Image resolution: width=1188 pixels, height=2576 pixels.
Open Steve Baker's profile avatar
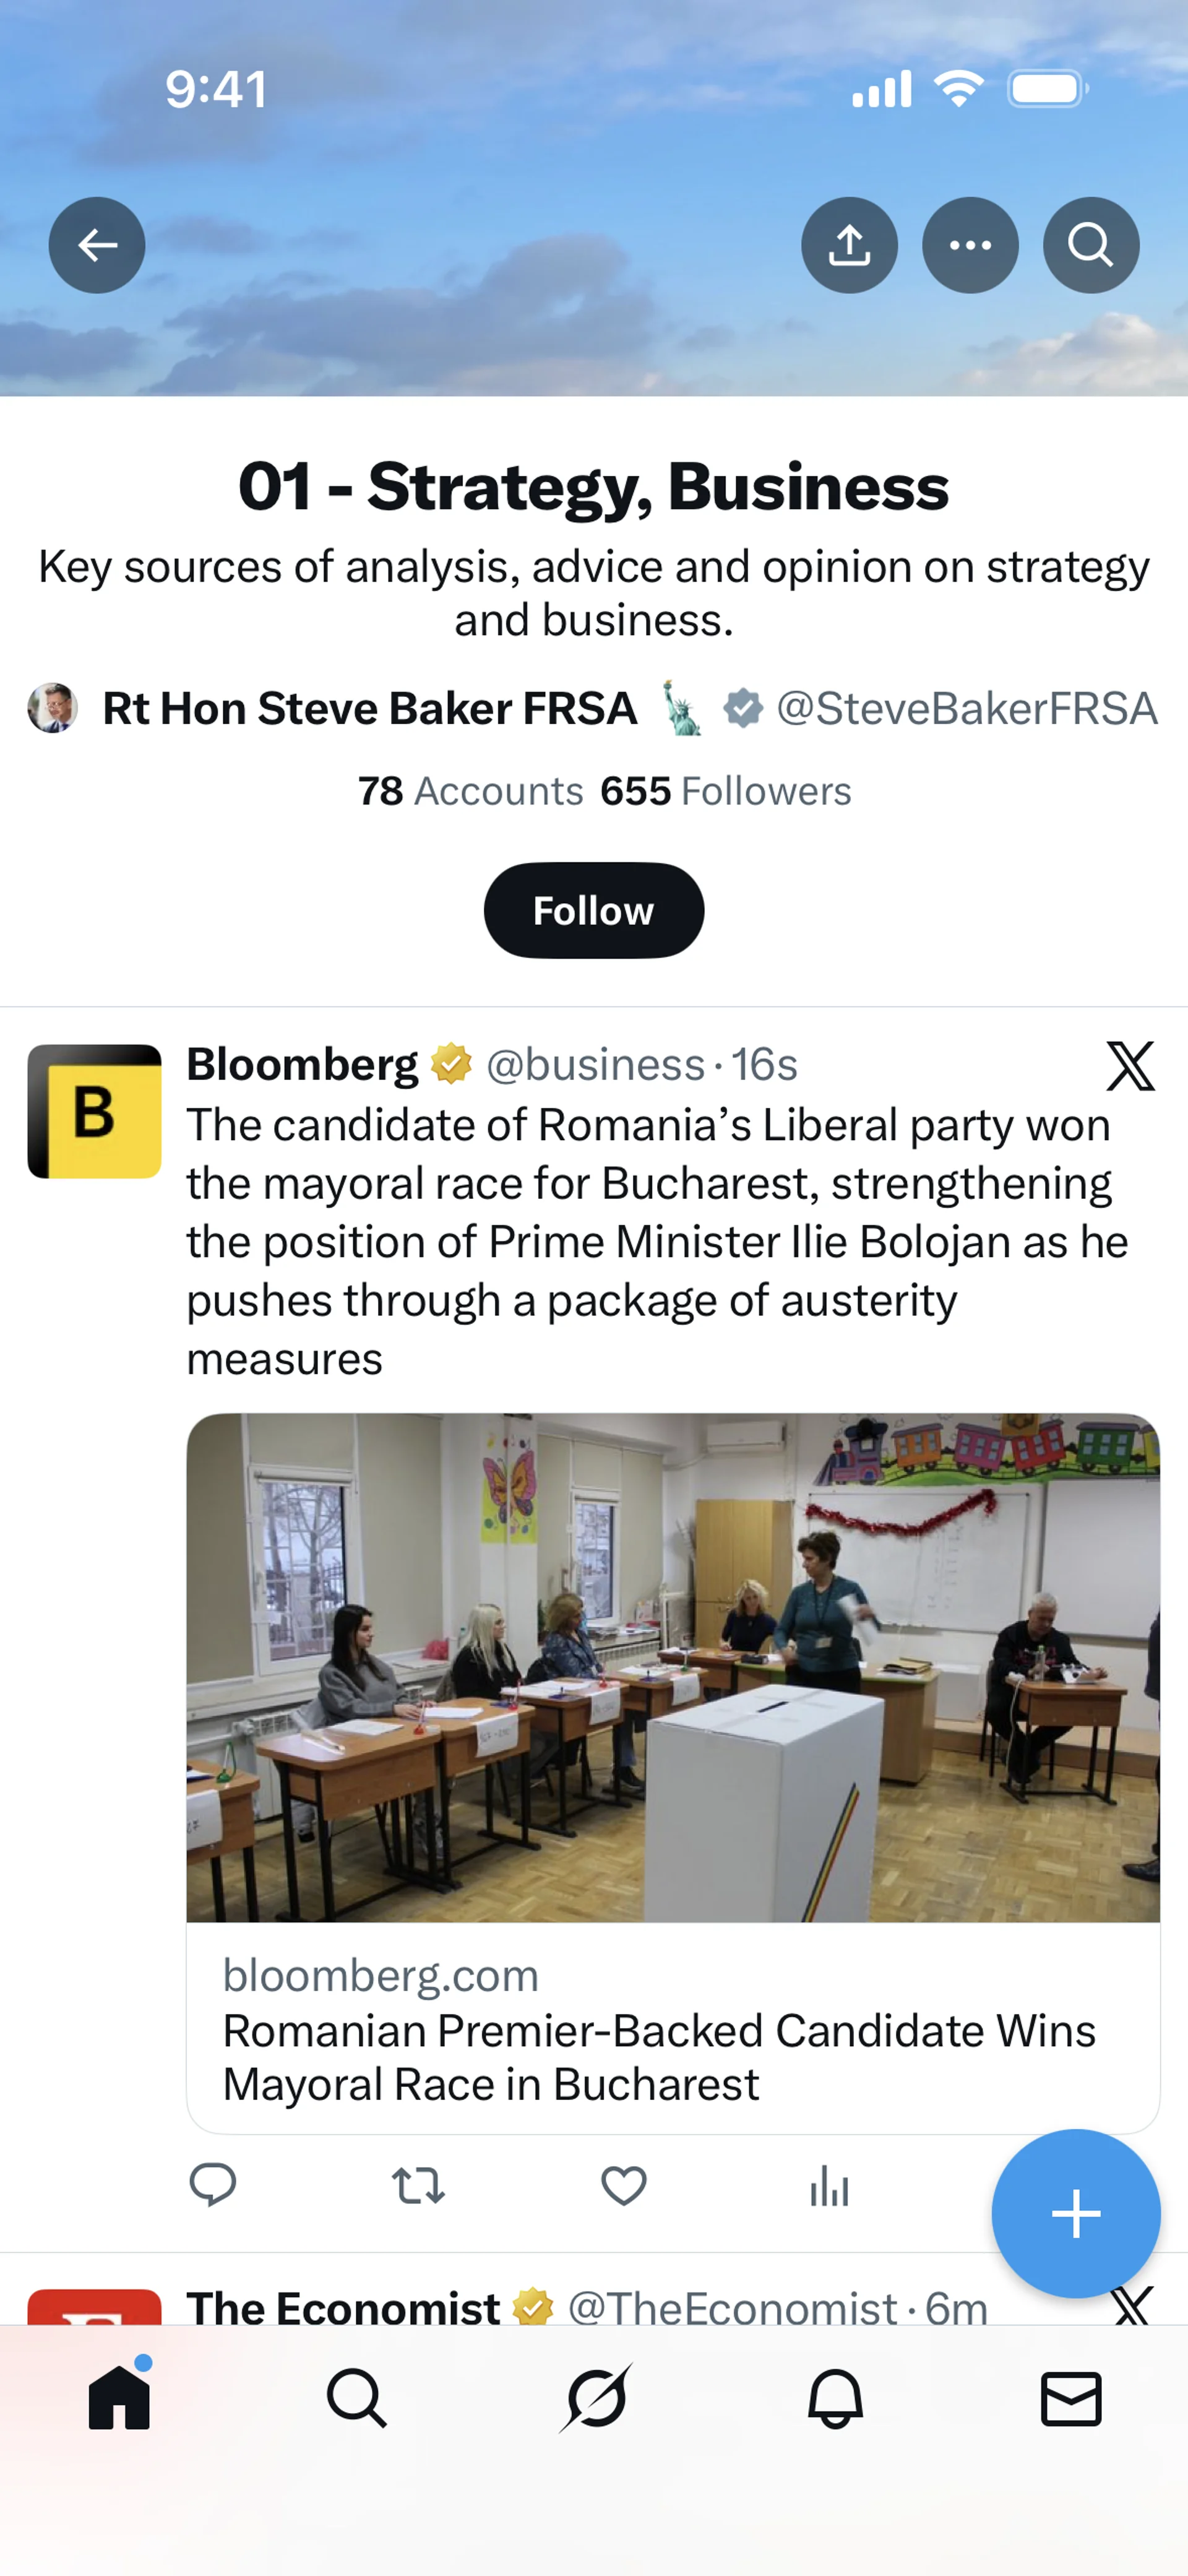[53, 708]
